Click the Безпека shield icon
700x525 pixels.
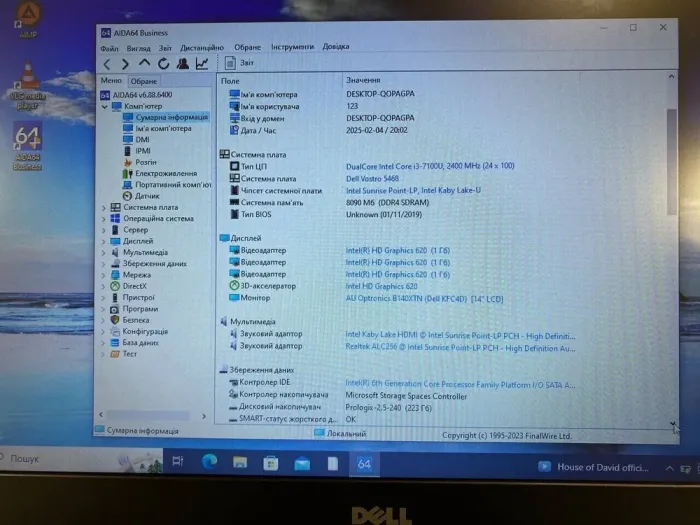pos(115,320)
